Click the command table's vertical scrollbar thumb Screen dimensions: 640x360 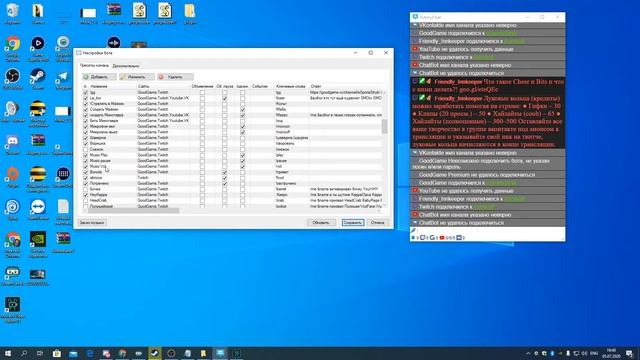coord(384,127)
